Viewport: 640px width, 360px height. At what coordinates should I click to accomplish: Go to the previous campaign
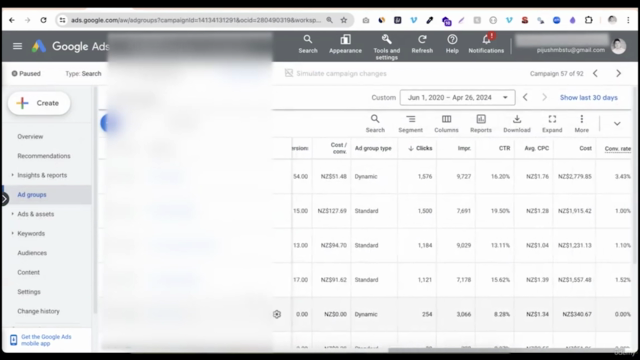coord(596,73)
